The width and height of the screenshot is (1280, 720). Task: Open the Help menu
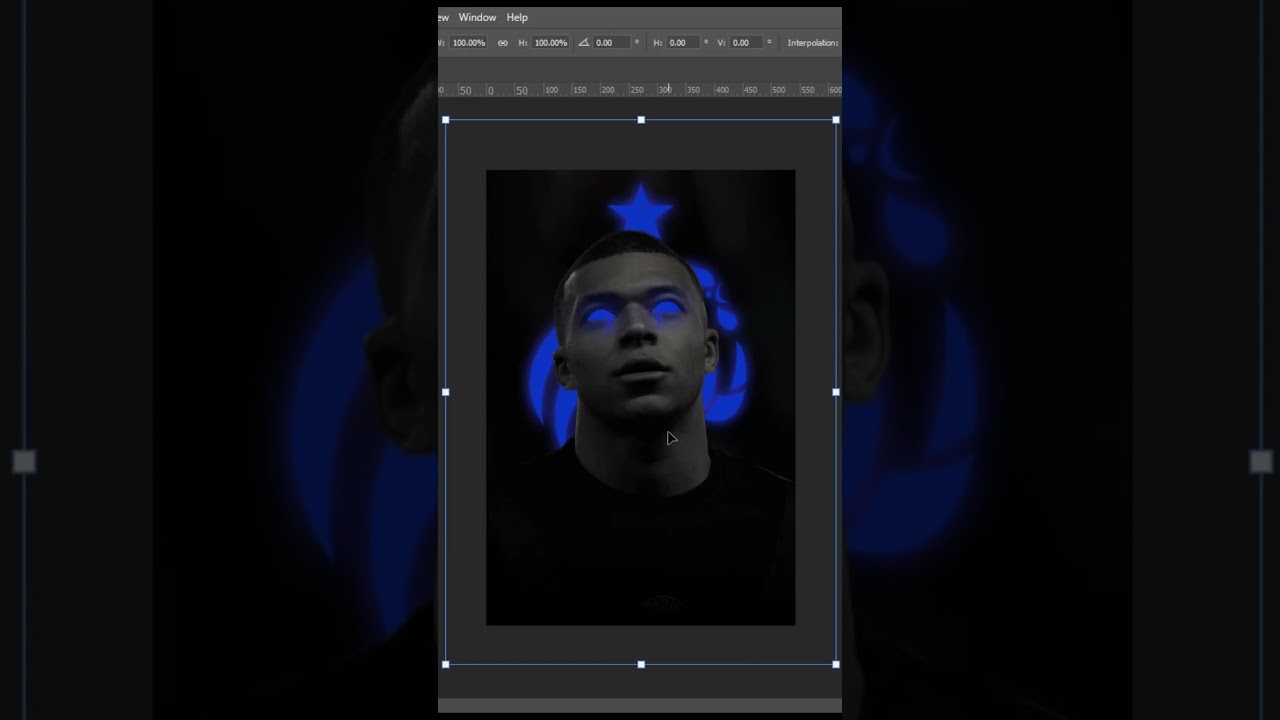pos(517,17)
